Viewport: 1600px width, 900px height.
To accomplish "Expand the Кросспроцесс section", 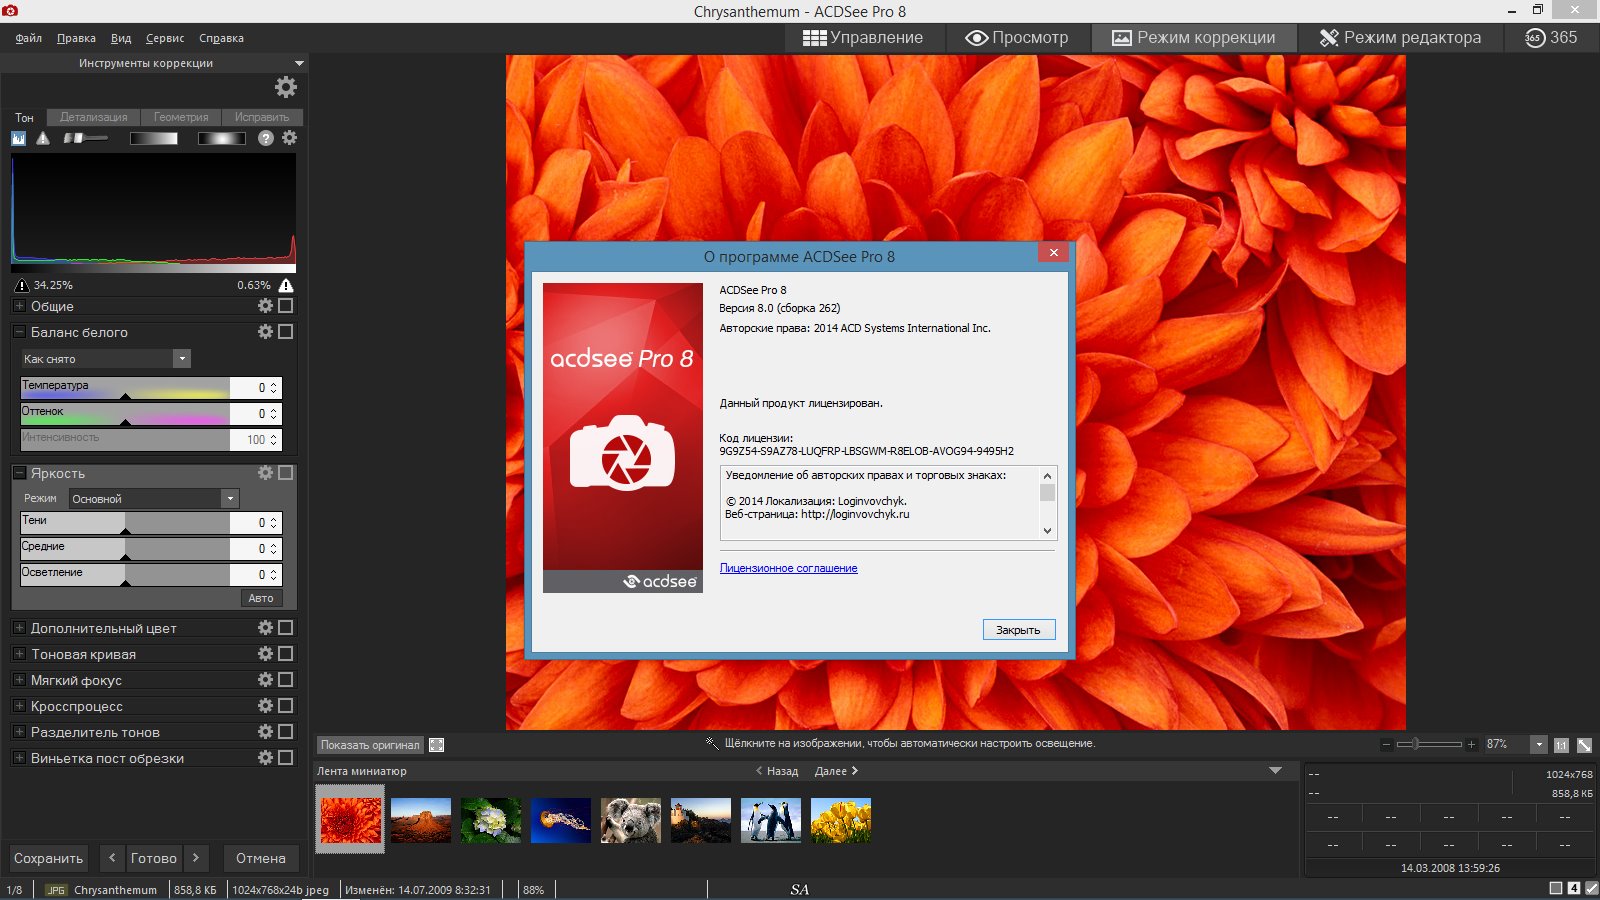I will (19, 706).
